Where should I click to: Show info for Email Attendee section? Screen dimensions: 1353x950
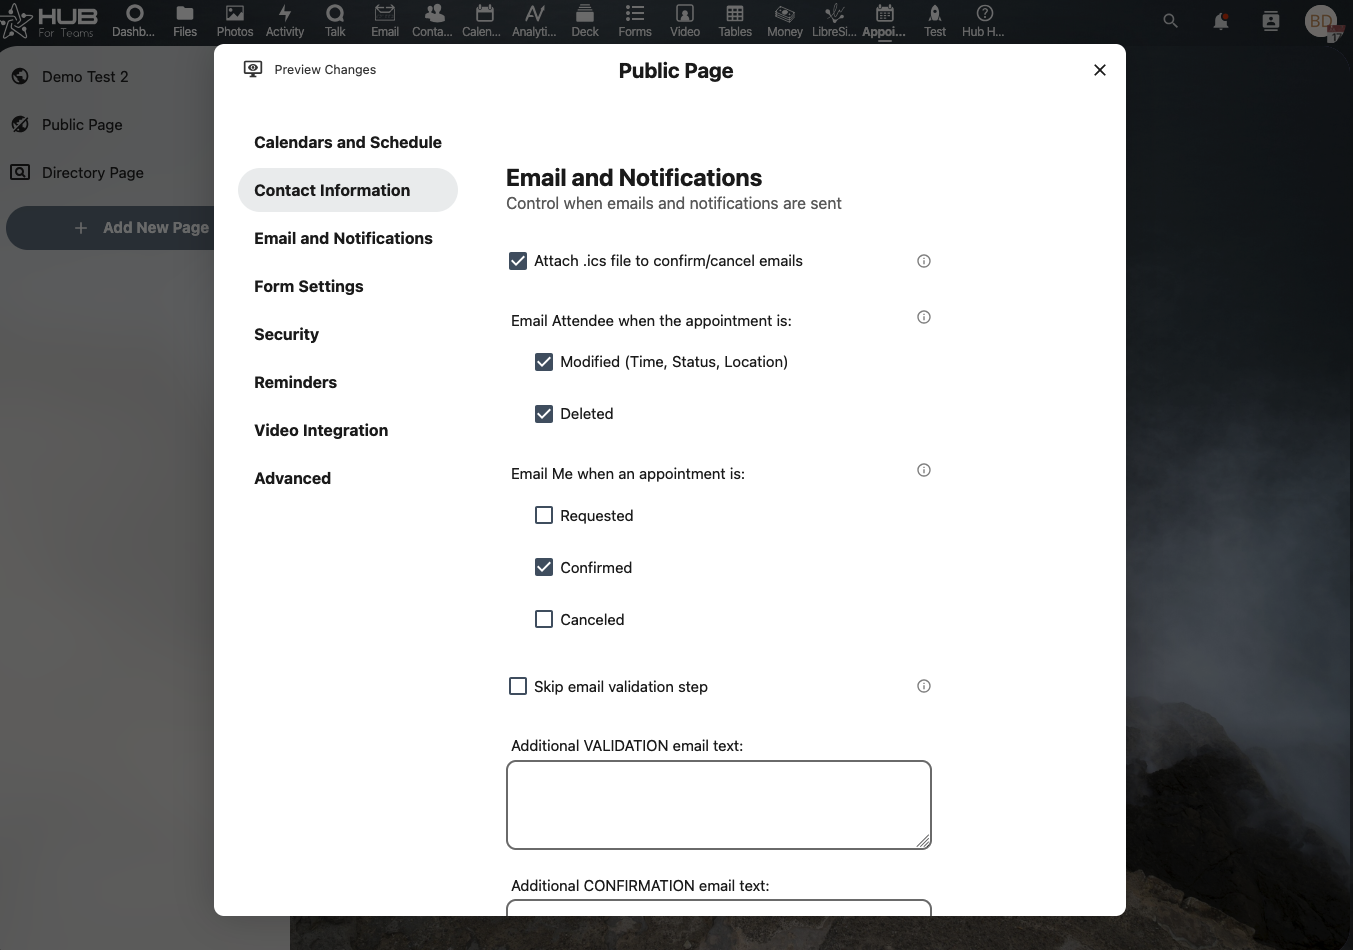[x=924, y=317]
